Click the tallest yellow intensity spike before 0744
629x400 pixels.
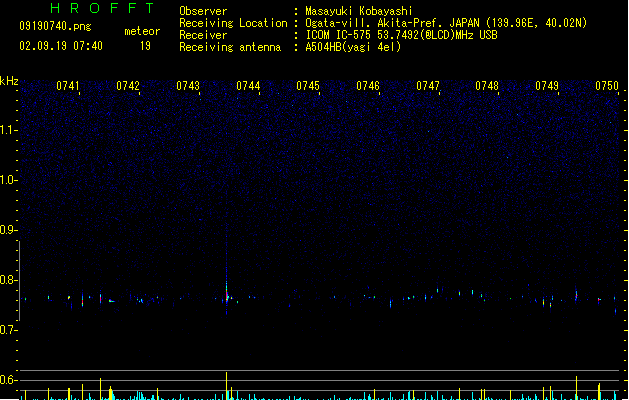tap(226, 386)
